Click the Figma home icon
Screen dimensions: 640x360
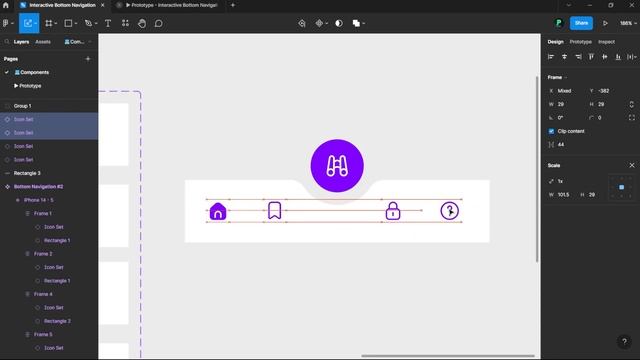6,5
